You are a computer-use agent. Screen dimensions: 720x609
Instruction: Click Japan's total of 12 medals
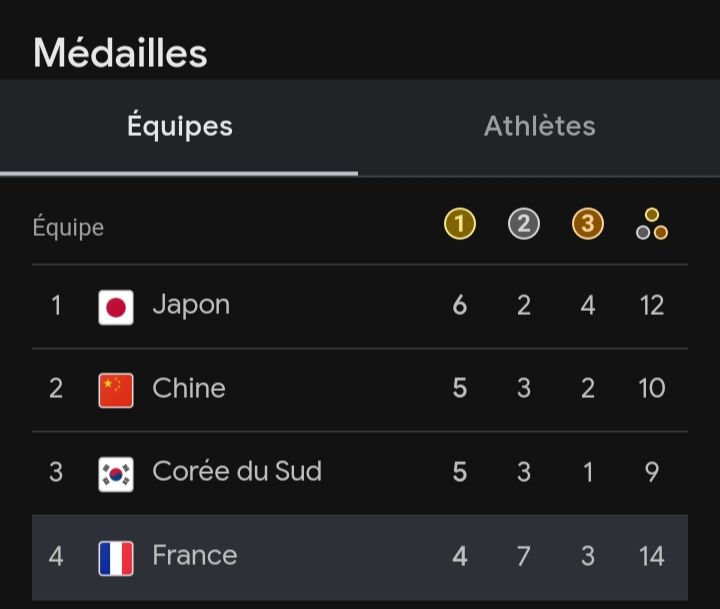[652, 305]
